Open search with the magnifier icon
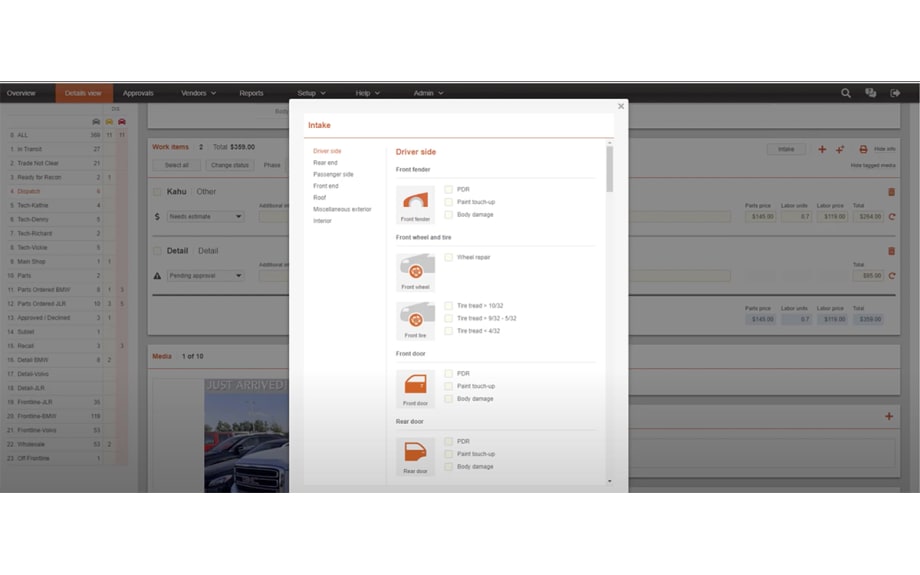The width and height of the screenshot is (920, 575). point(846,93)
